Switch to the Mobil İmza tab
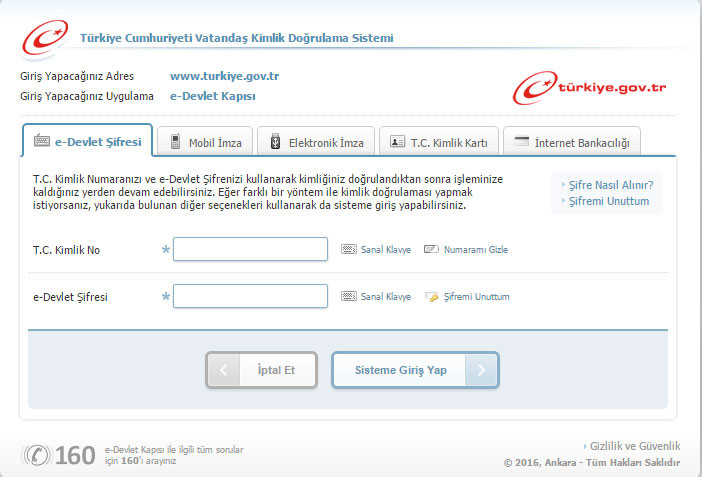Screen dimensions: 702x477 [208, 142]
